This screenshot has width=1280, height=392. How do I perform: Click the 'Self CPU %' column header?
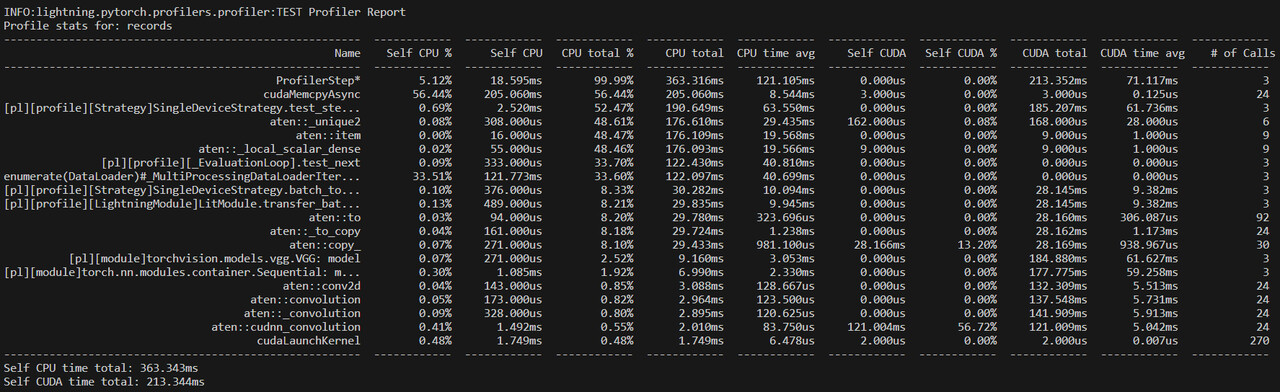[419, 52]
